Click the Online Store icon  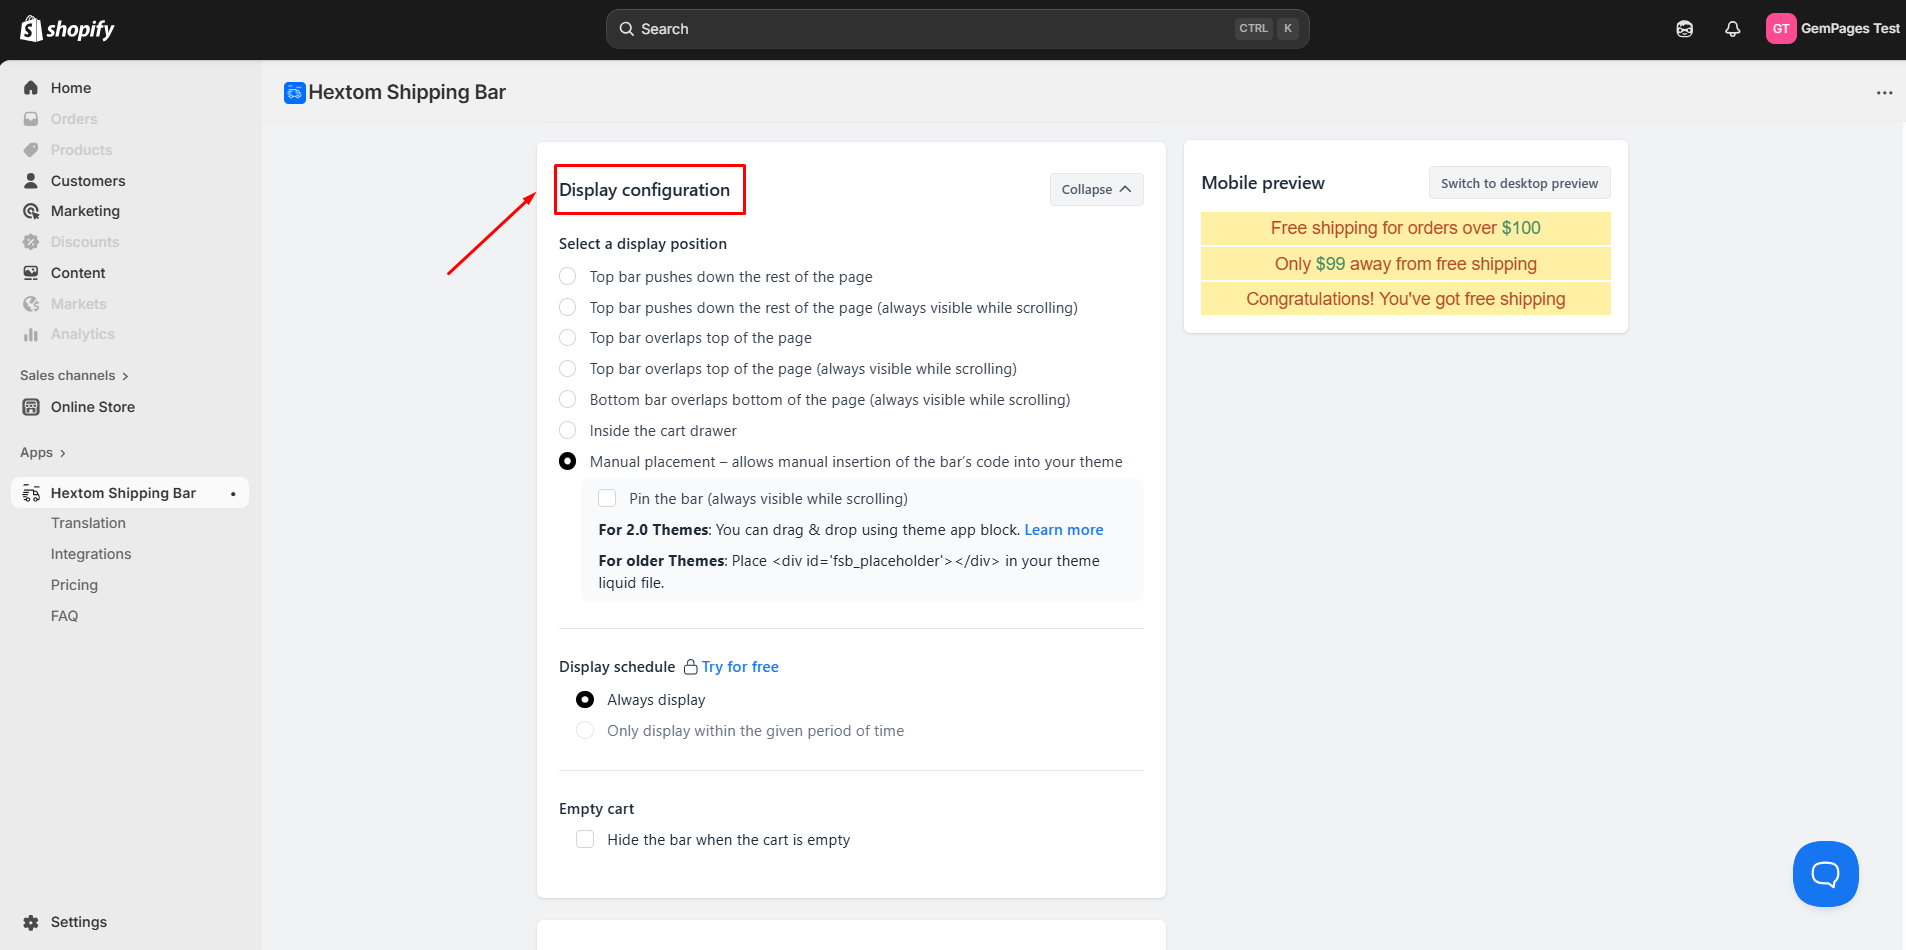point(31,407)
